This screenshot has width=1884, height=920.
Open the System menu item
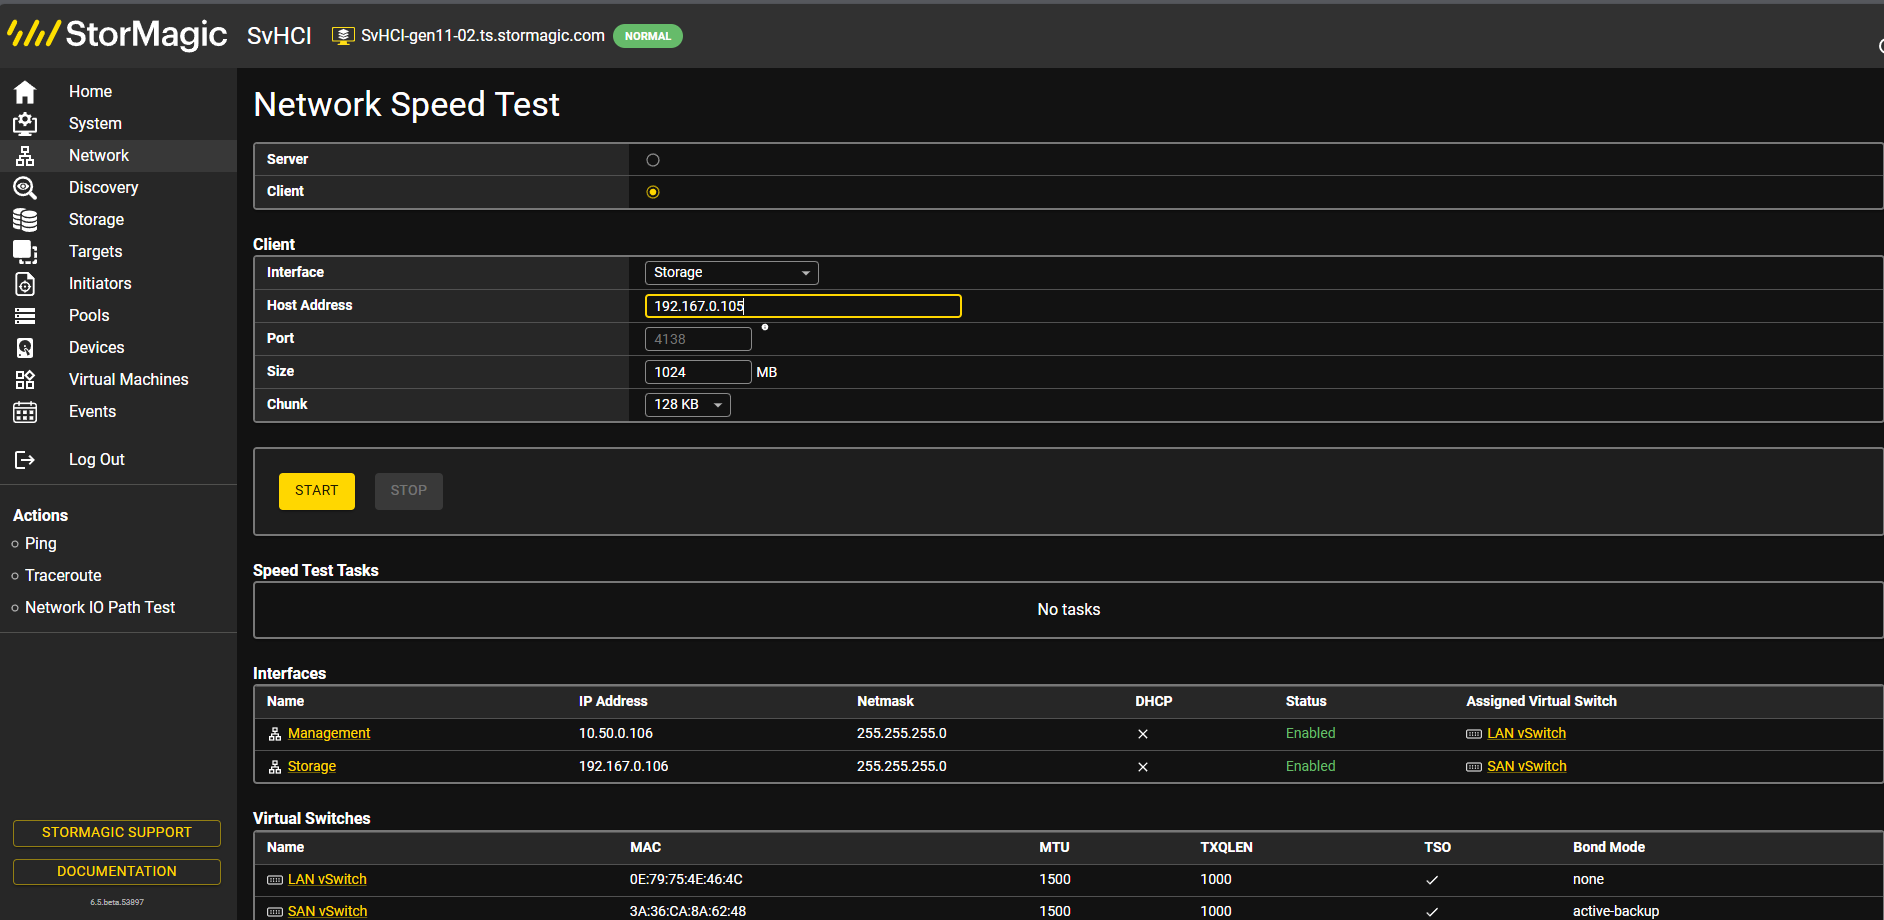point(95,124)
